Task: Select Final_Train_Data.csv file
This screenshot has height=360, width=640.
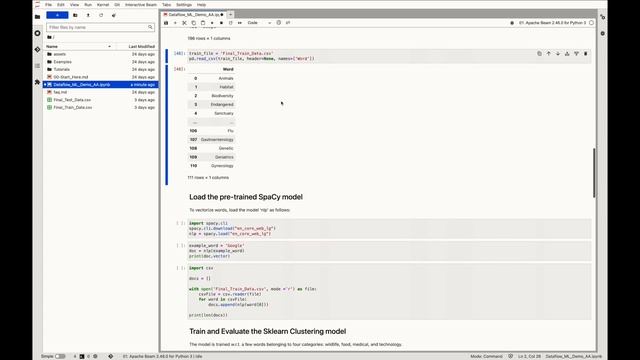Action: (x=100, y=107)
